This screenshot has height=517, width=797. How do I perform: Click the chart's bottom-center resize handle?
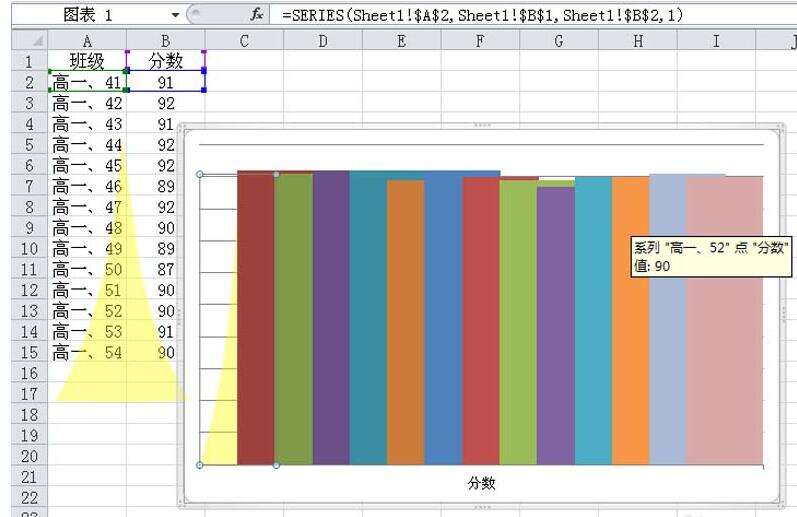point(481,507)
